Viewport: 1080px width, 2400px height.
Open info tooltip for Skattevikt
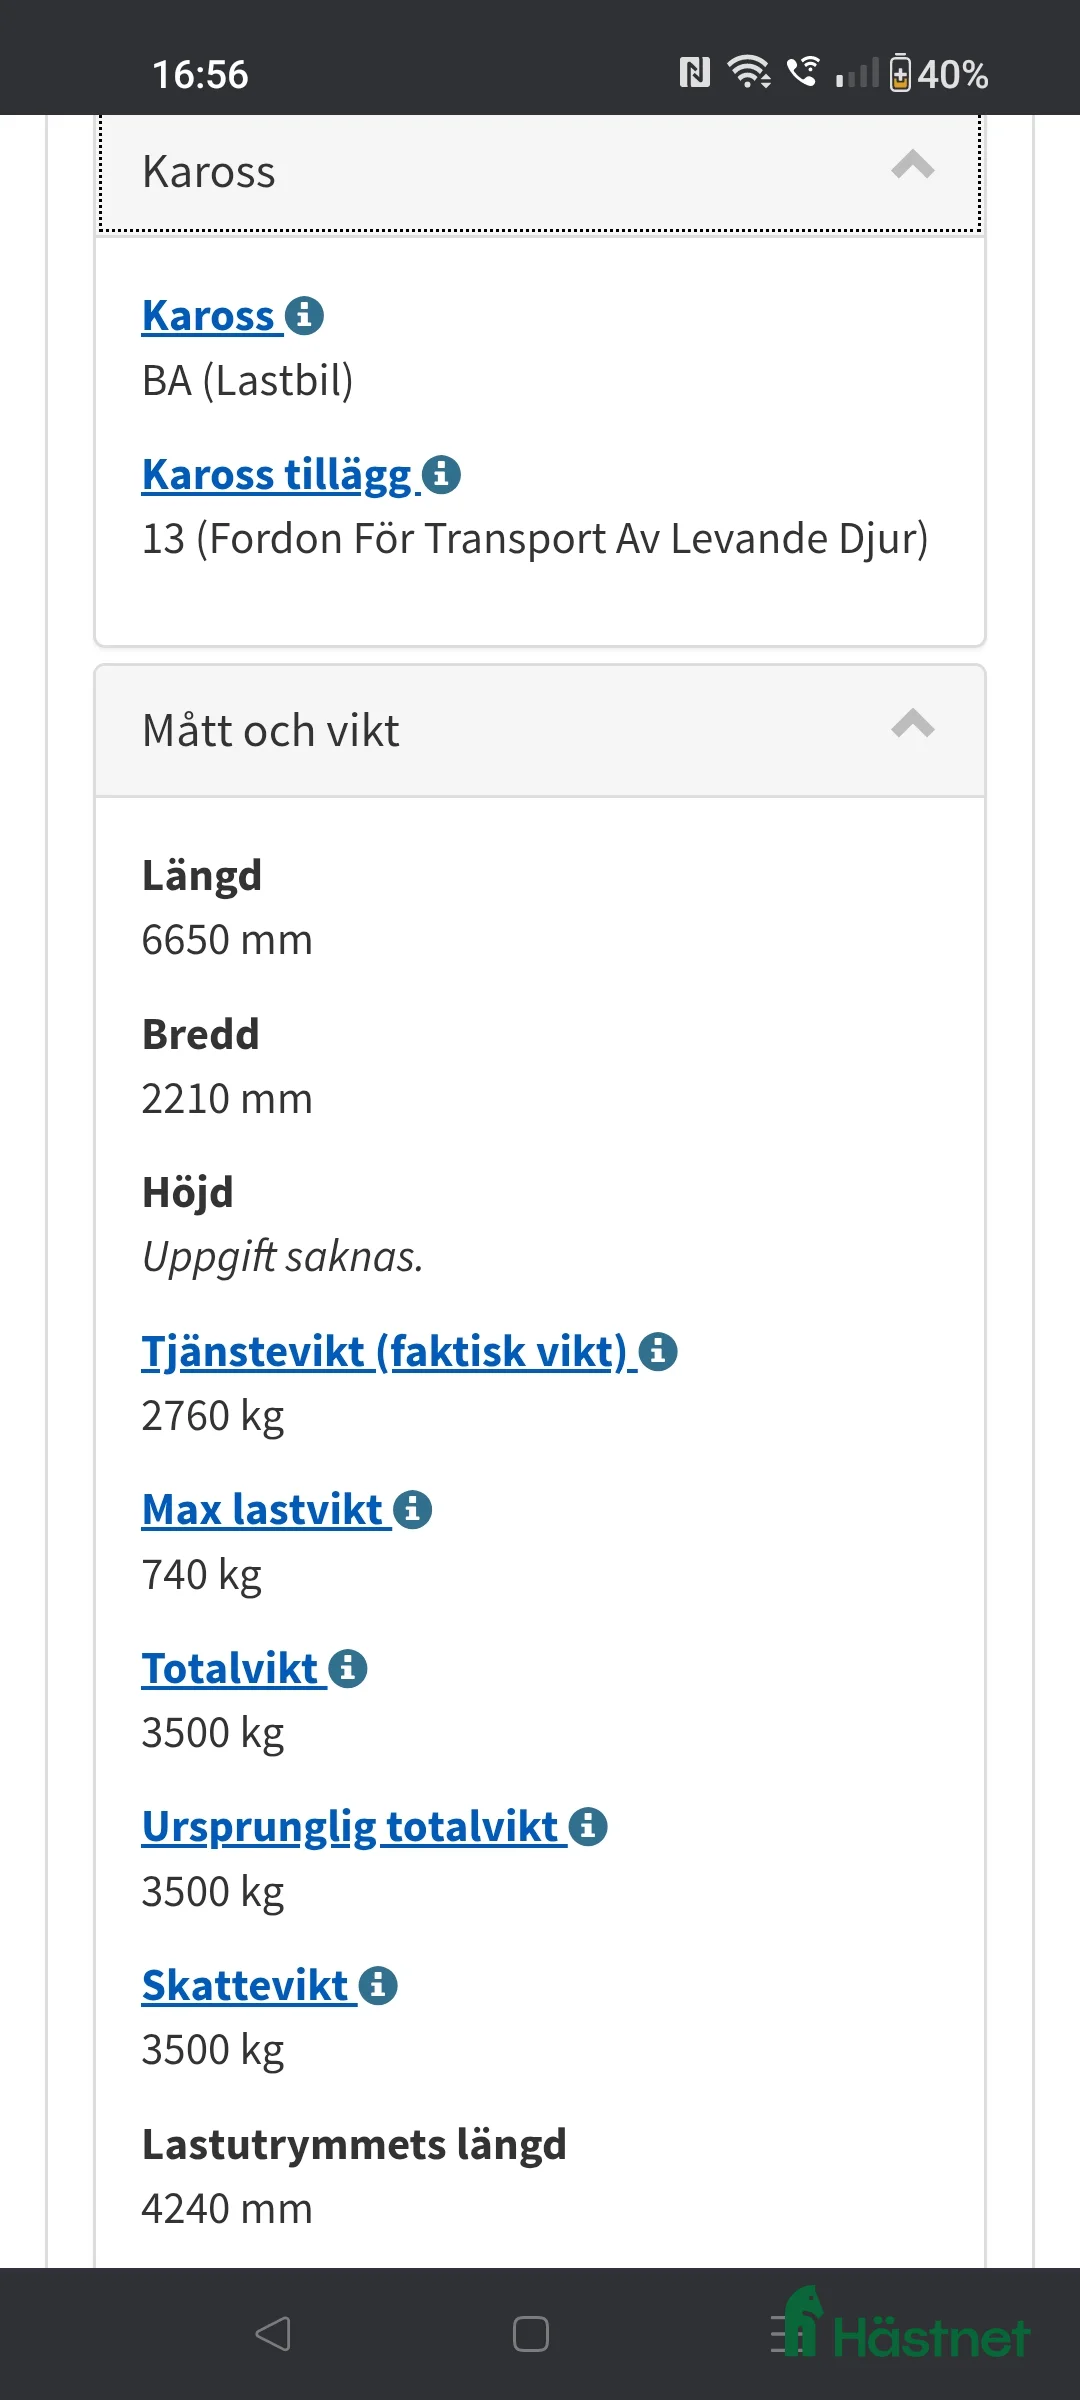point(378,1985)
